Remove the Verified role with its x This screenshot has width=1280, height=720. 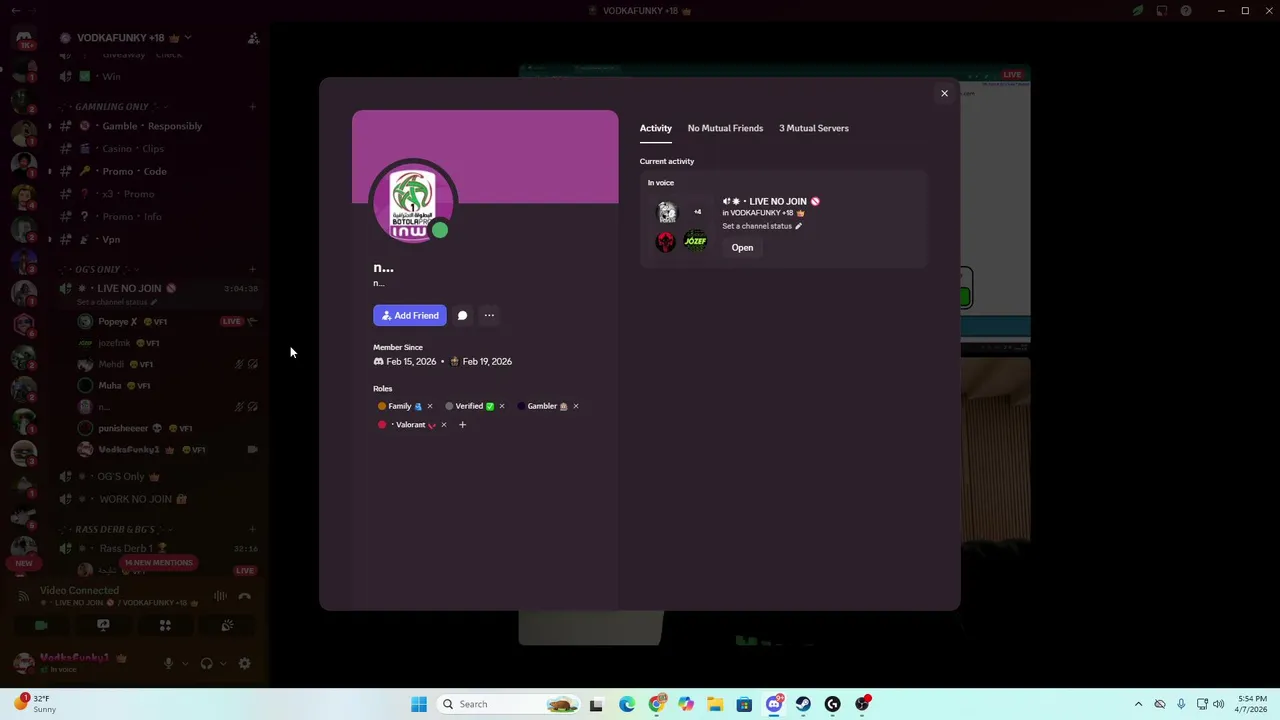coord(501,406)
